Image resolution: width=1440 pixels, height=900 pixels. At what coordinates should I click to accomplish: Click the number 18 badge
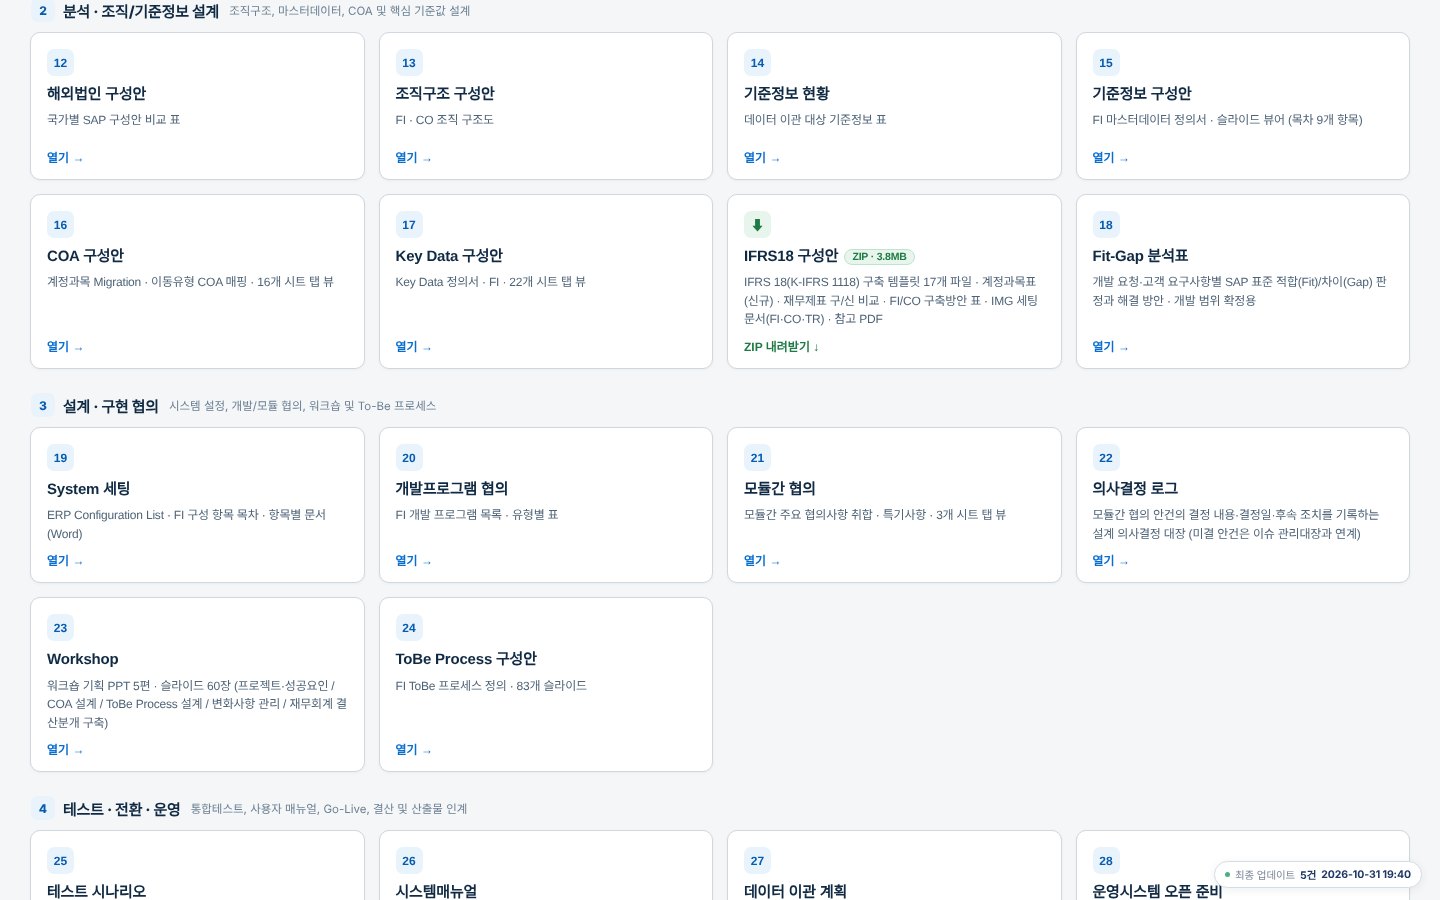click(x=1106, y=225)
